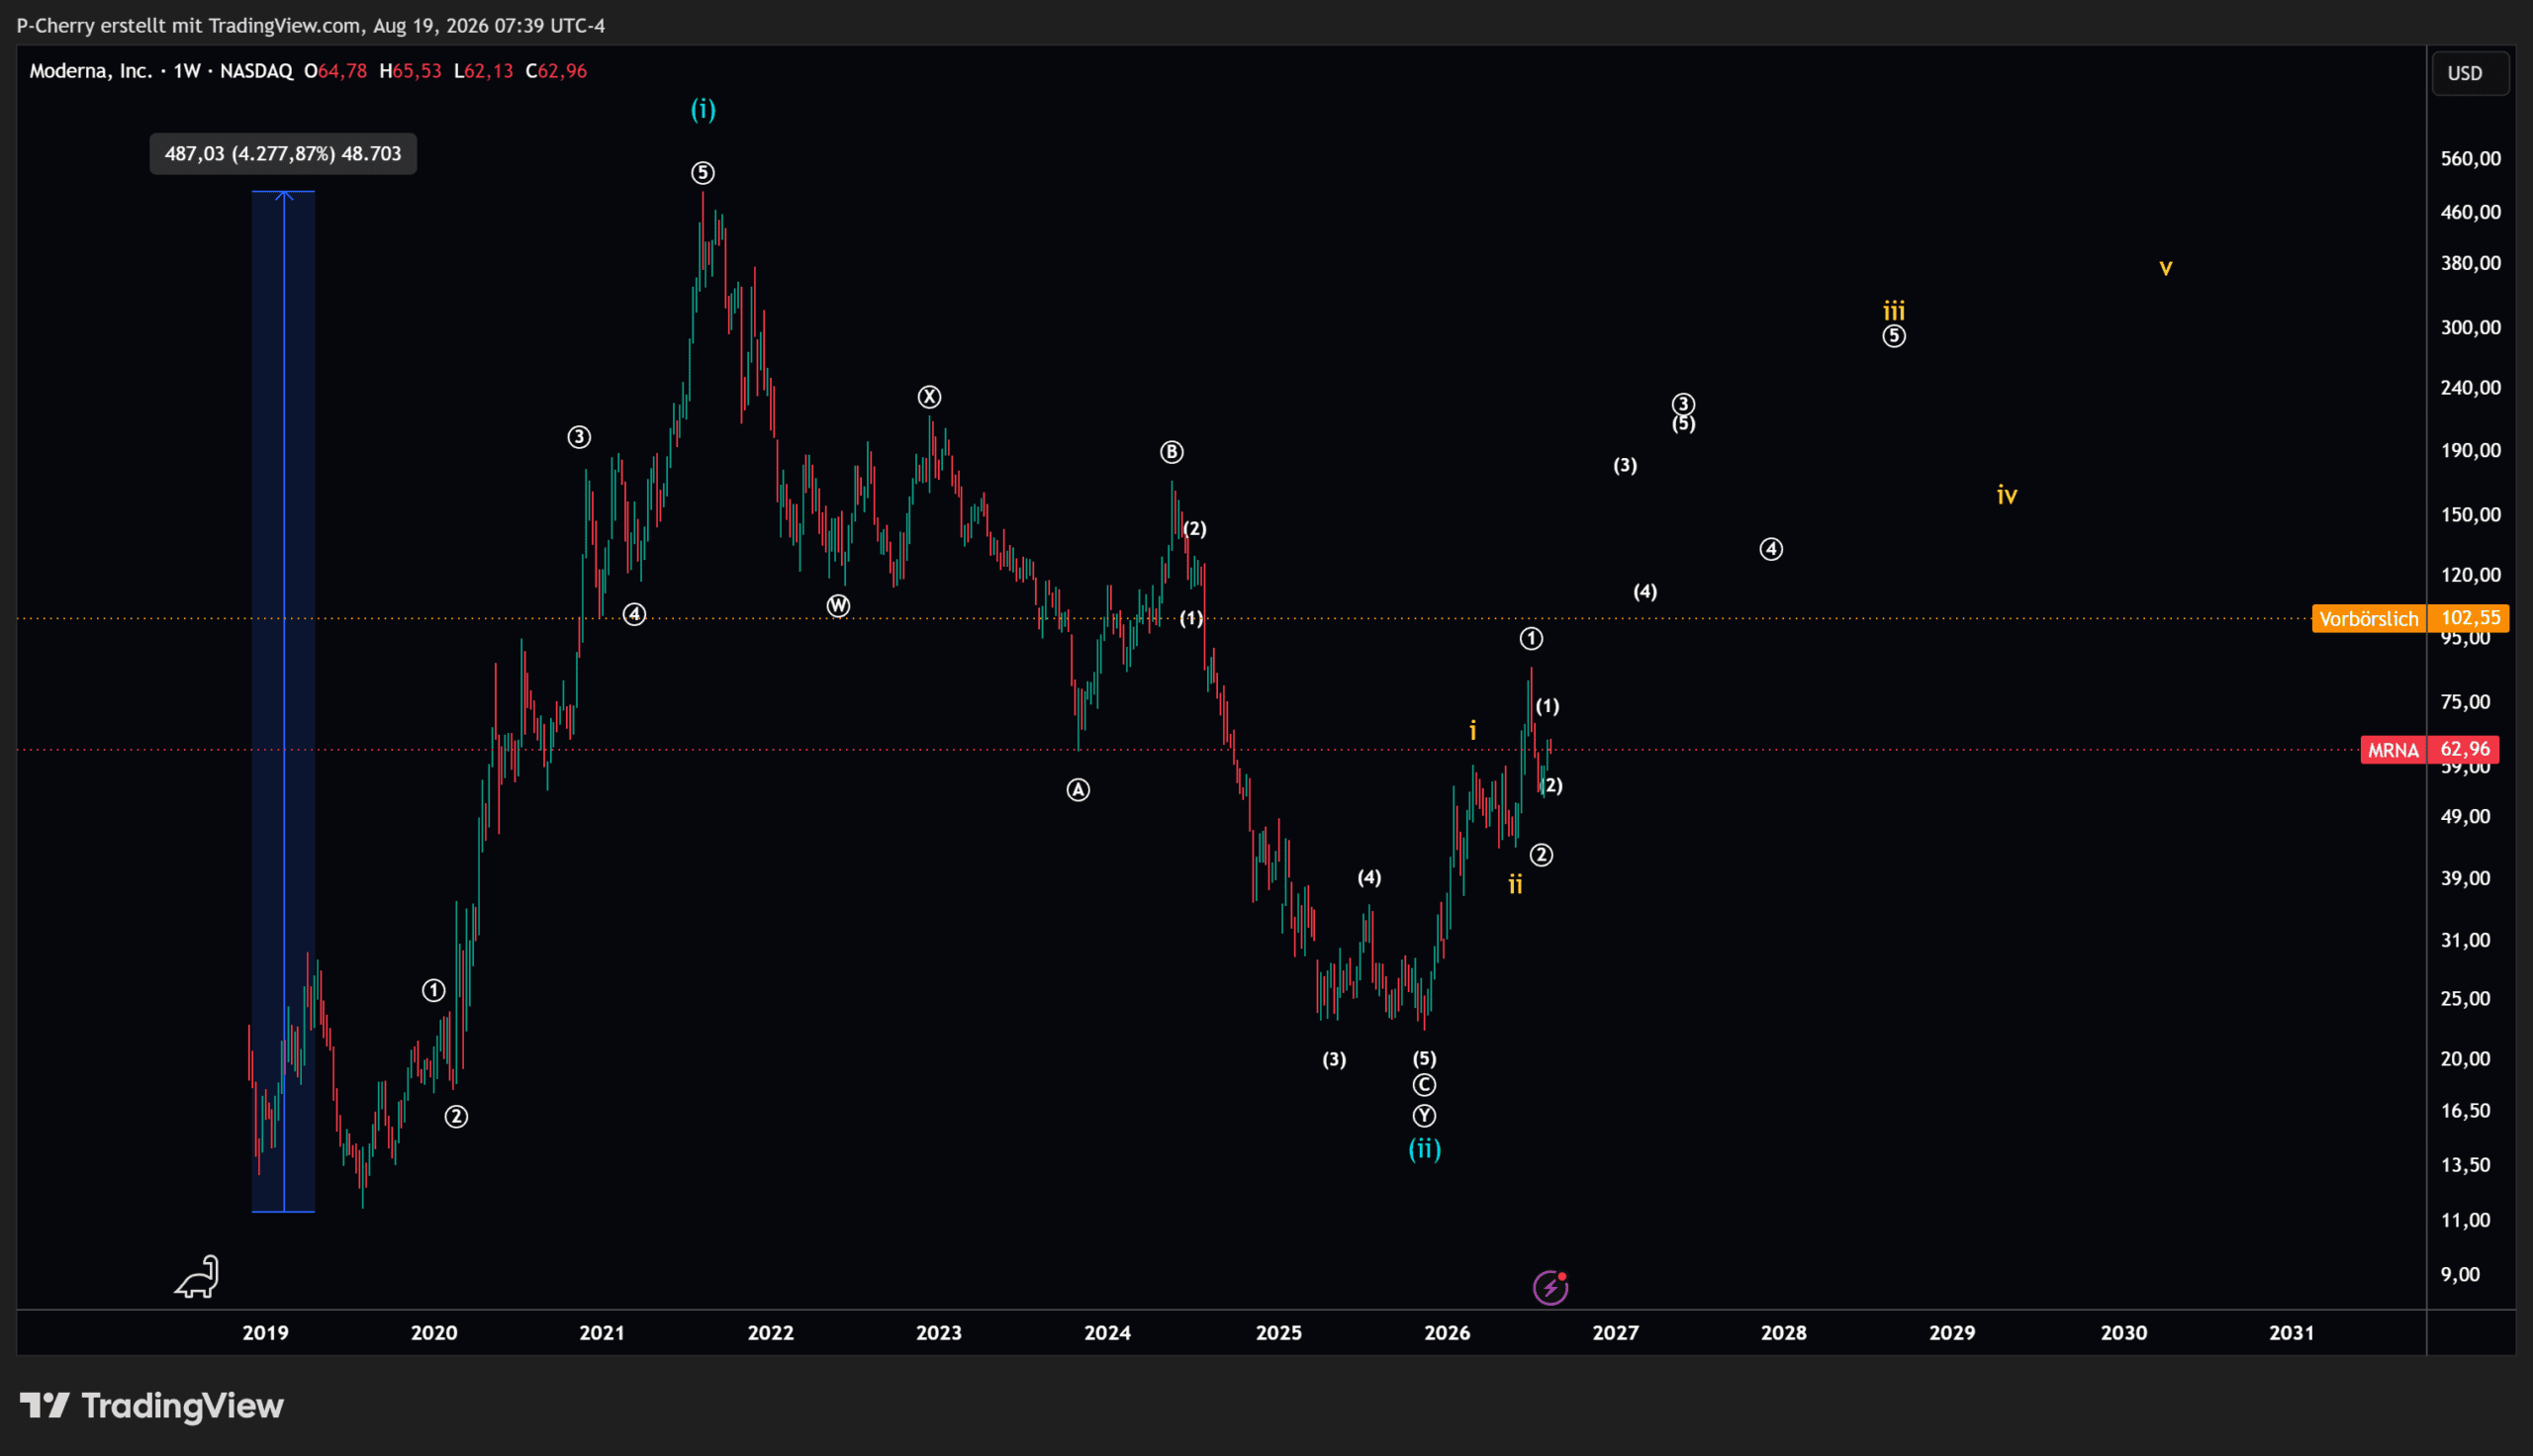This screenshot has height=1456, width=2533.
Task: Click the 2021 label on time axis
Action: tap(602, 1333)
